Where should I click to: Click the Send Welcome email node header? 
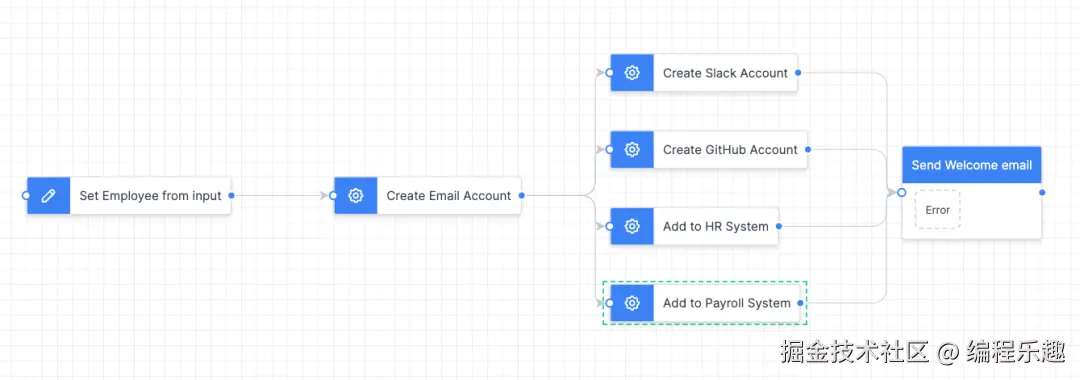[x=971, y=165]
